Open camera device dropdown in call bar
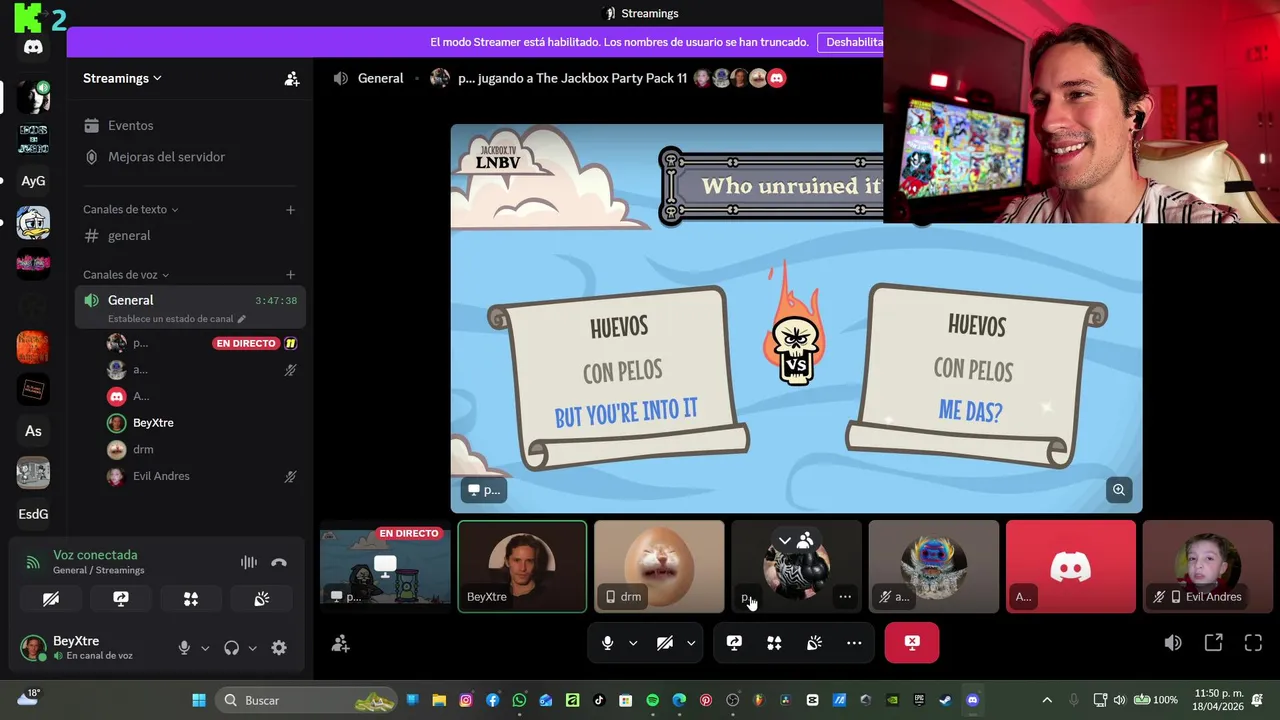 coord(691,643)
